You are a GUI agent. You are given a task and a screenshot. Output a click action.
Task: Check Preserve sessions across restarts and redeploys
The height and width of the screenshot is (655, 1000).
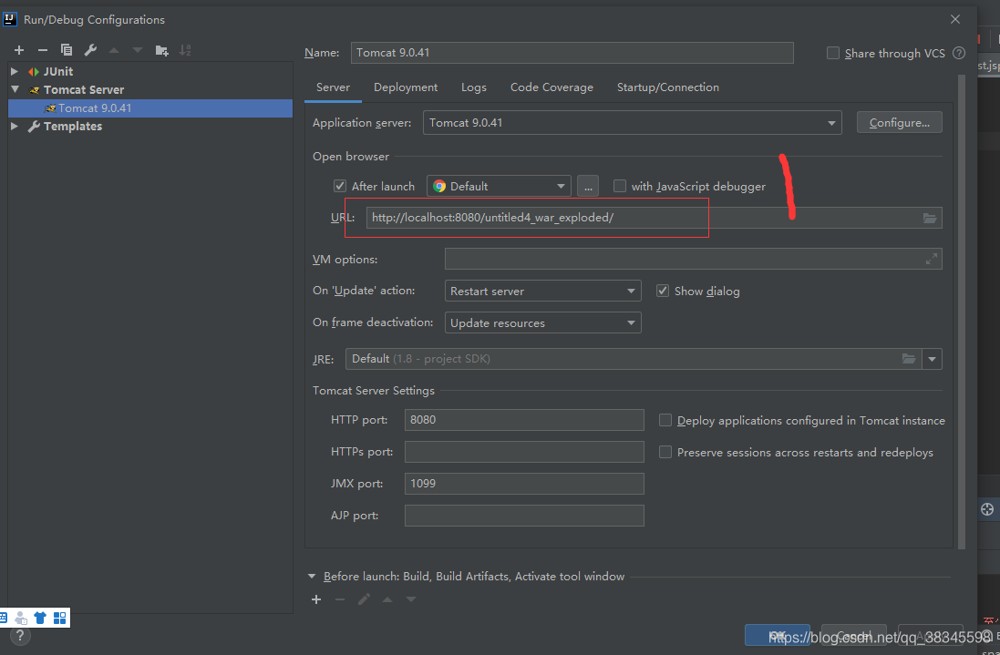pos(665,452)
